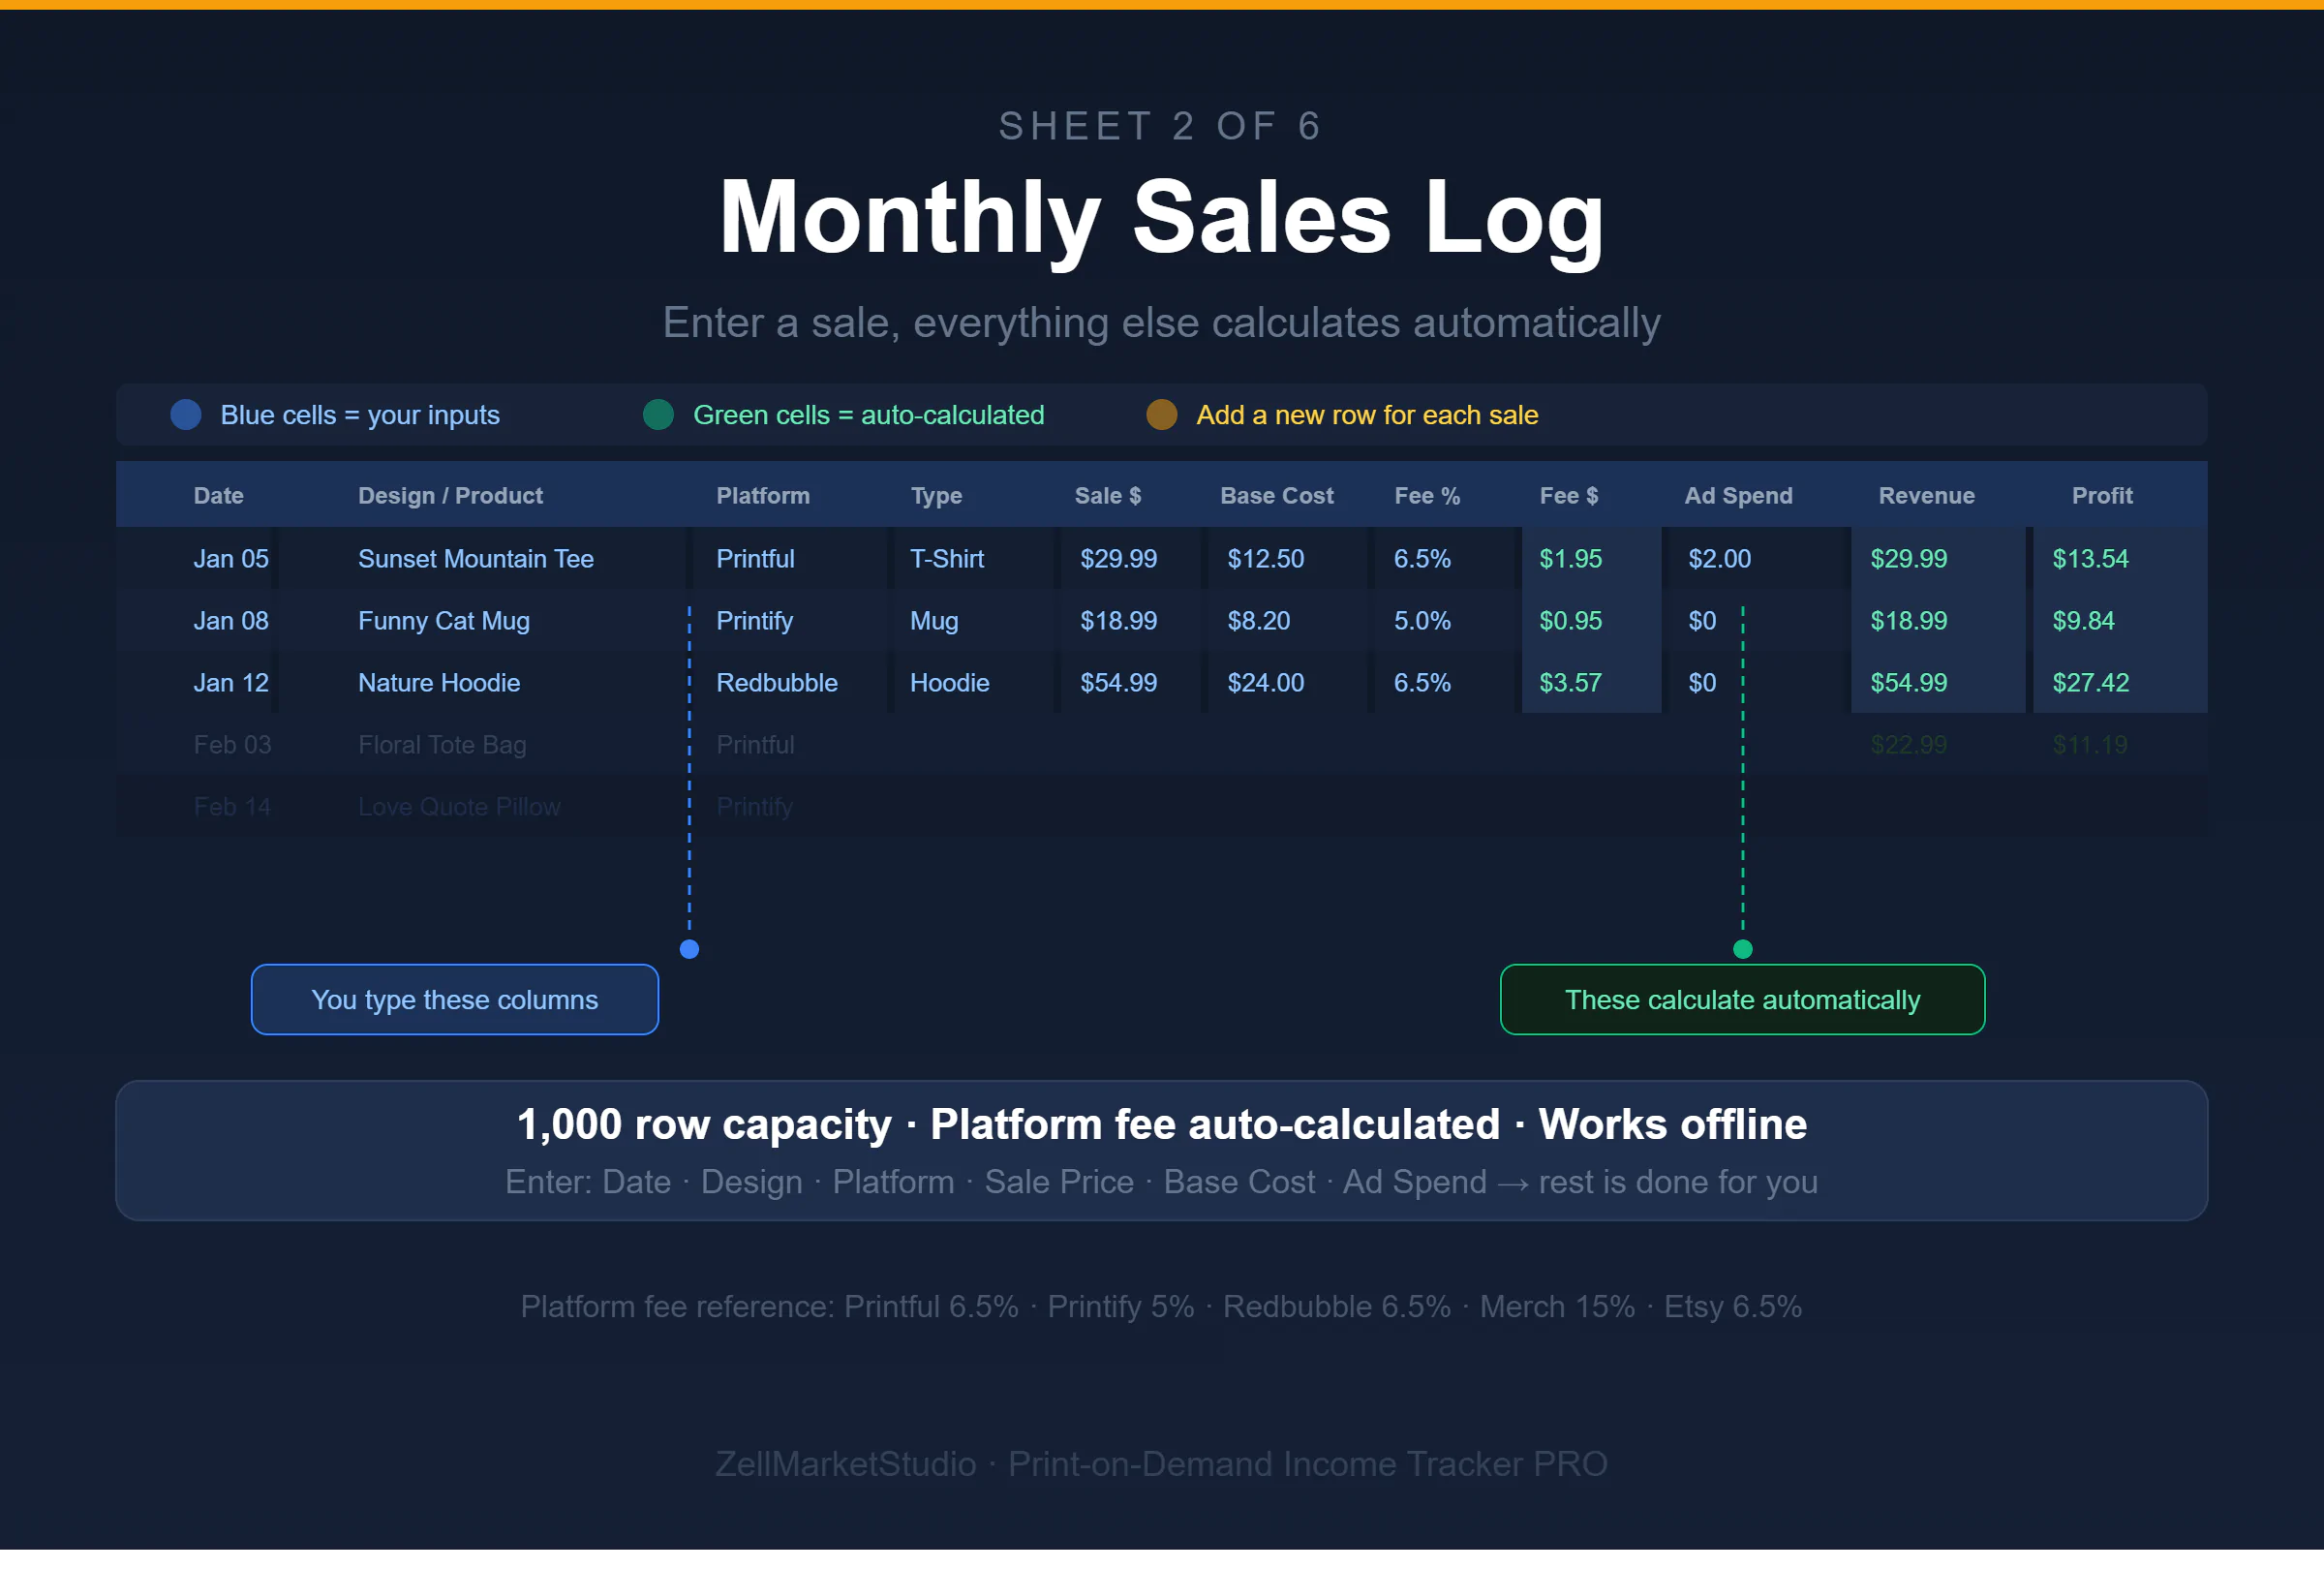Click the $13.54 profit cell
2324x1569 pixels.
2090,559
